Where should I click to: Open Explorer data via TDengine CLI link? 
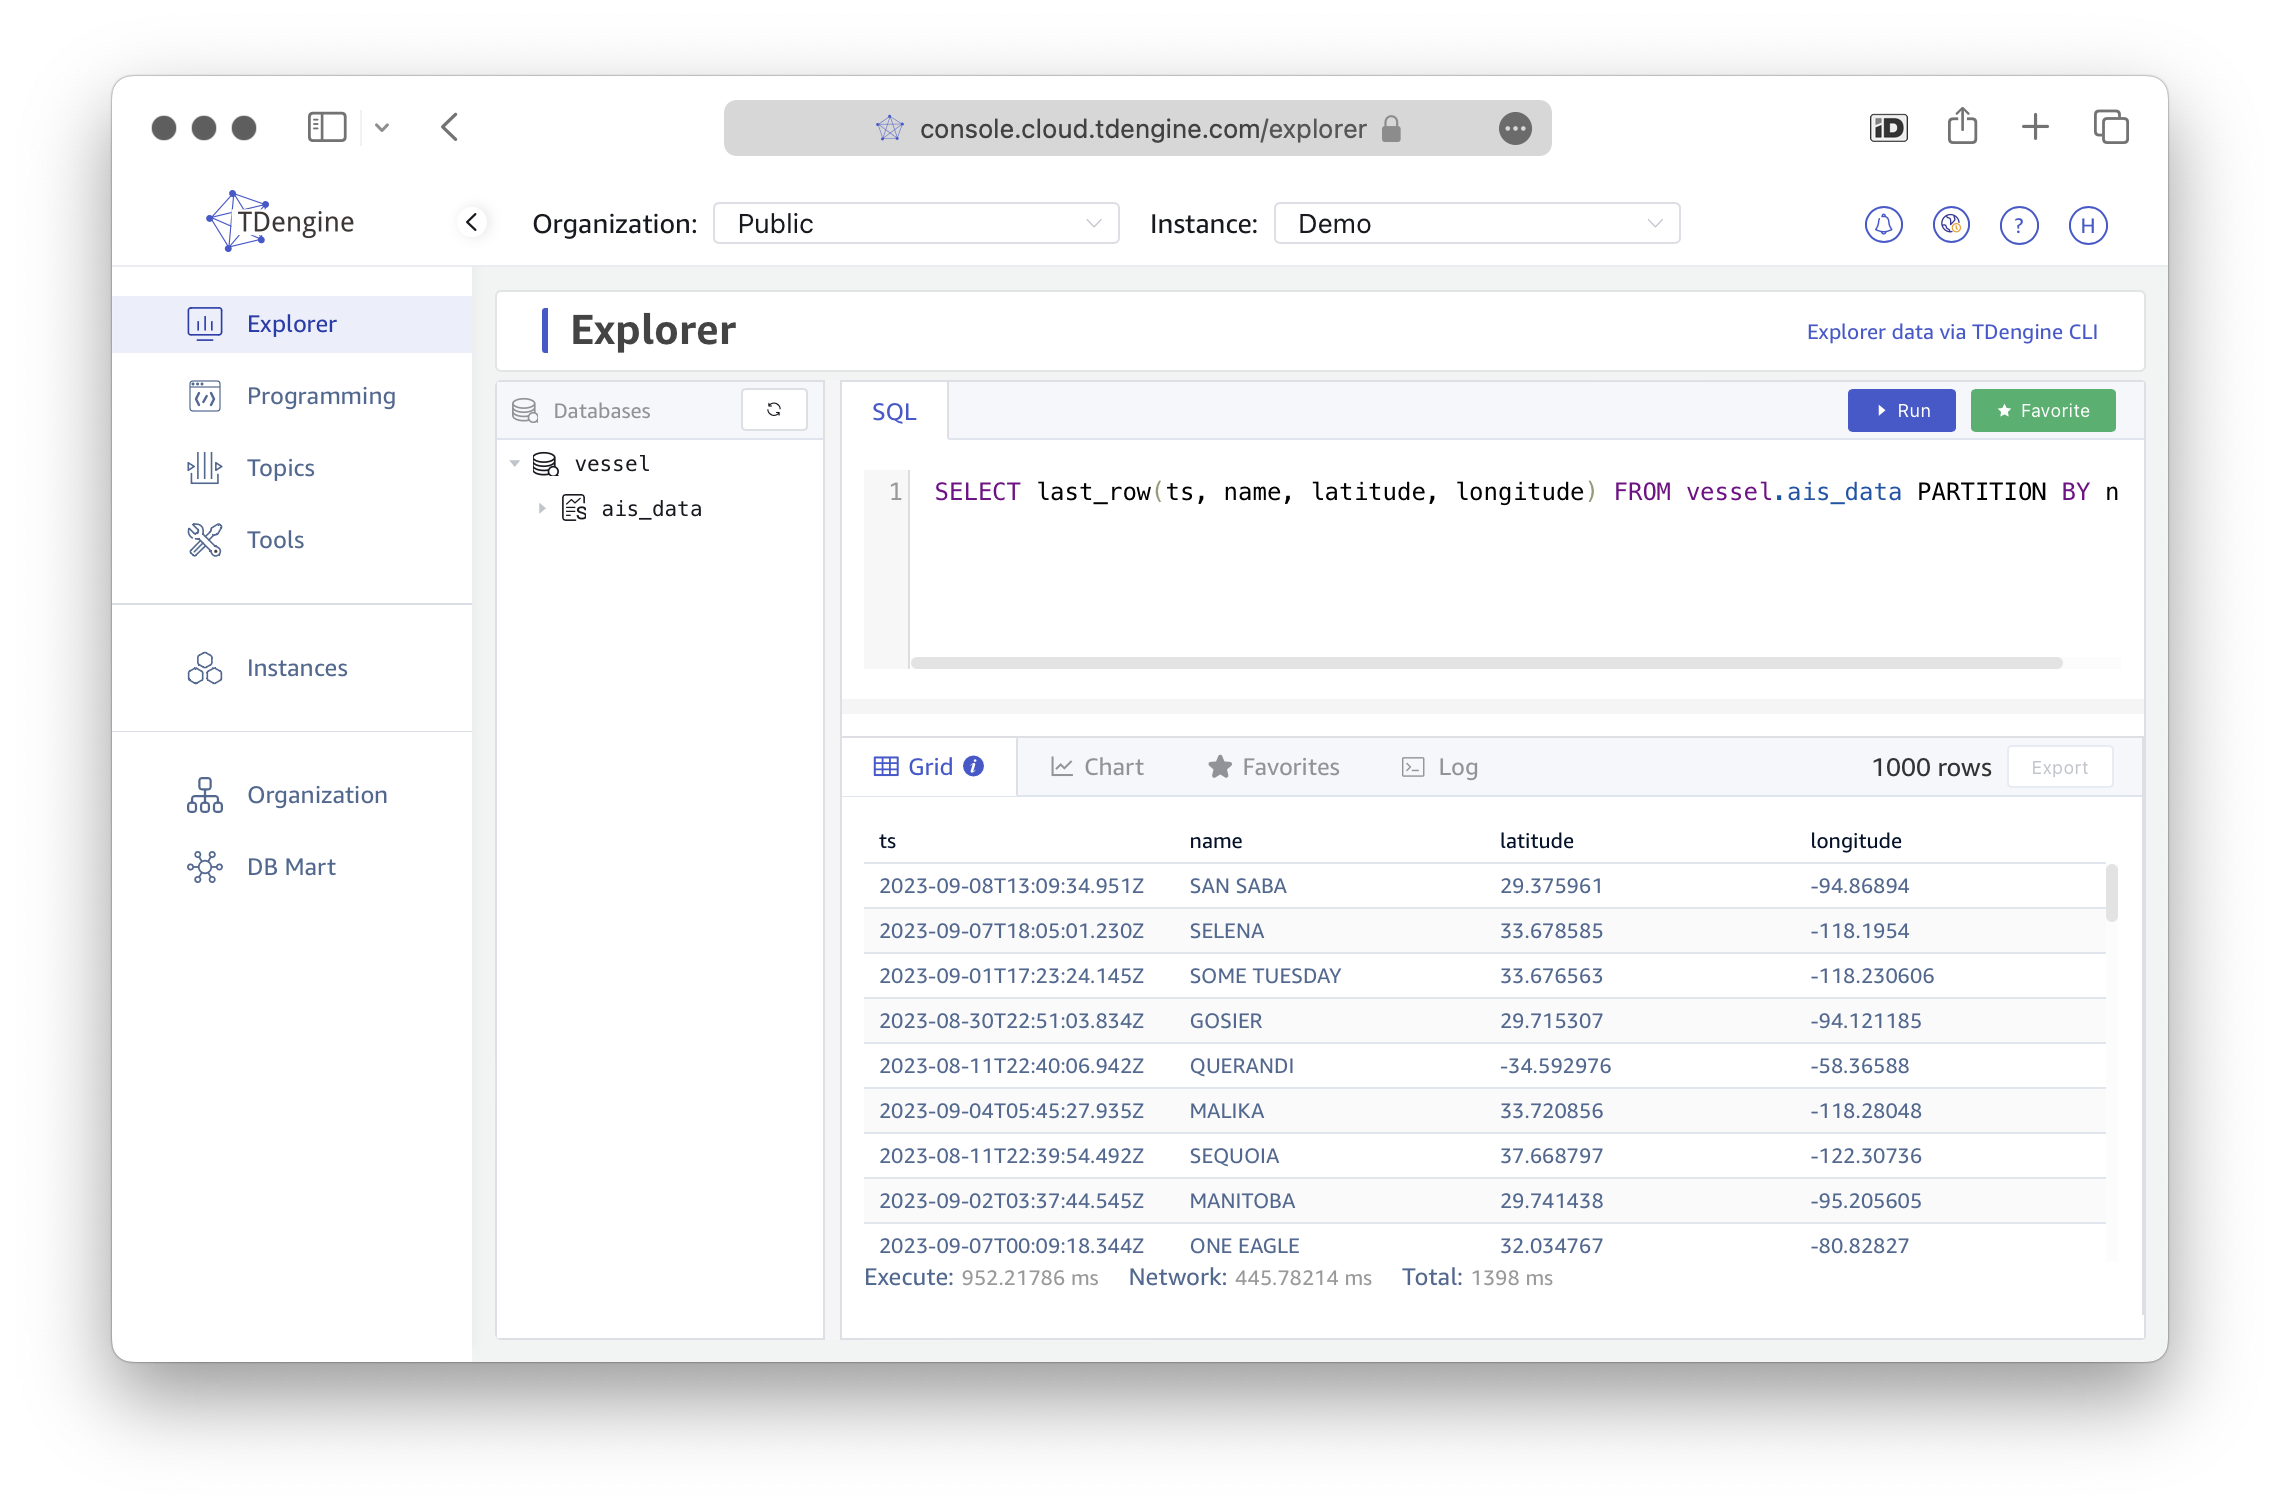[1951, 331]
